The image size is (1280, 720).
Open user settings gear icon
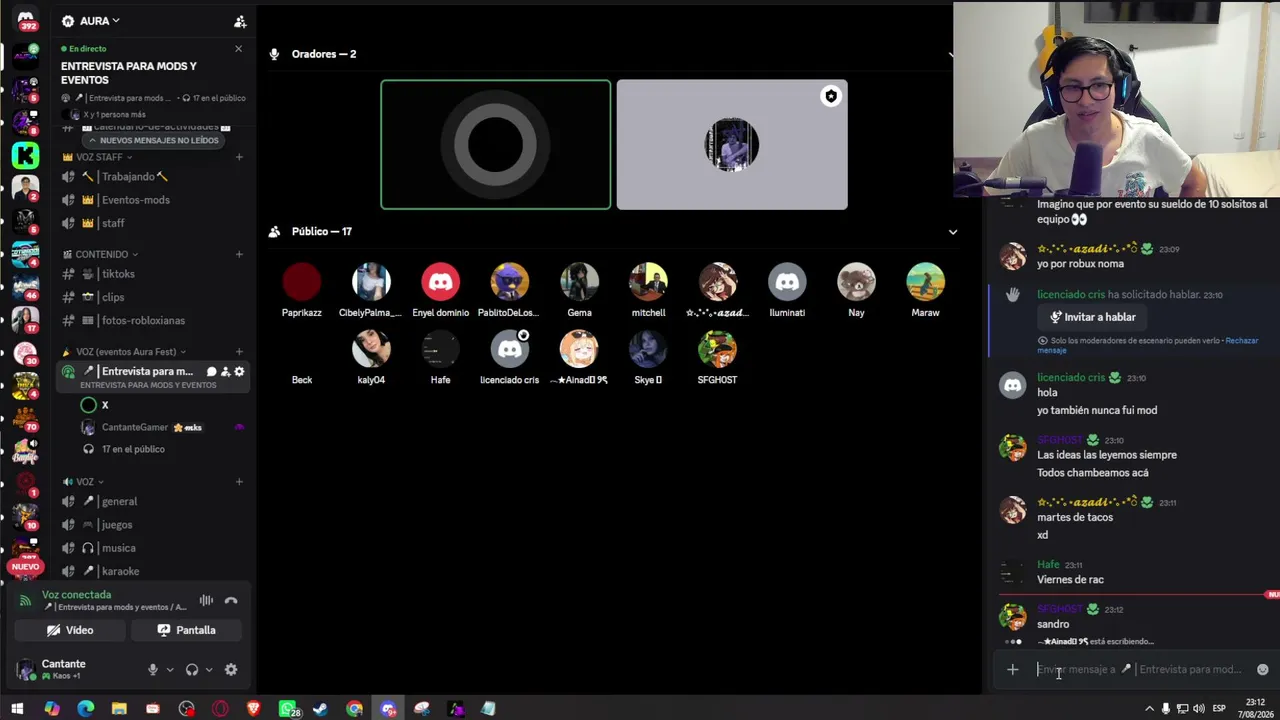231,670
